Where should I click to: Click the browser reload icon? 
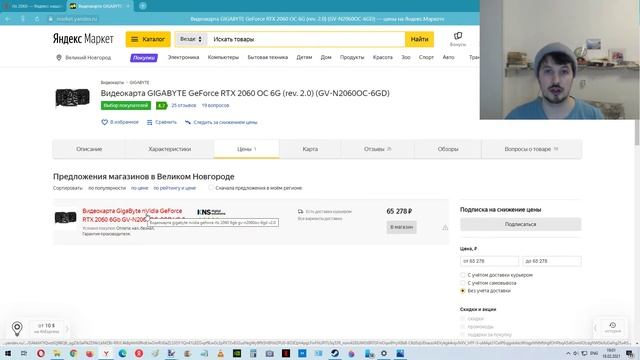pyautogui.click(x=37, y=19)
